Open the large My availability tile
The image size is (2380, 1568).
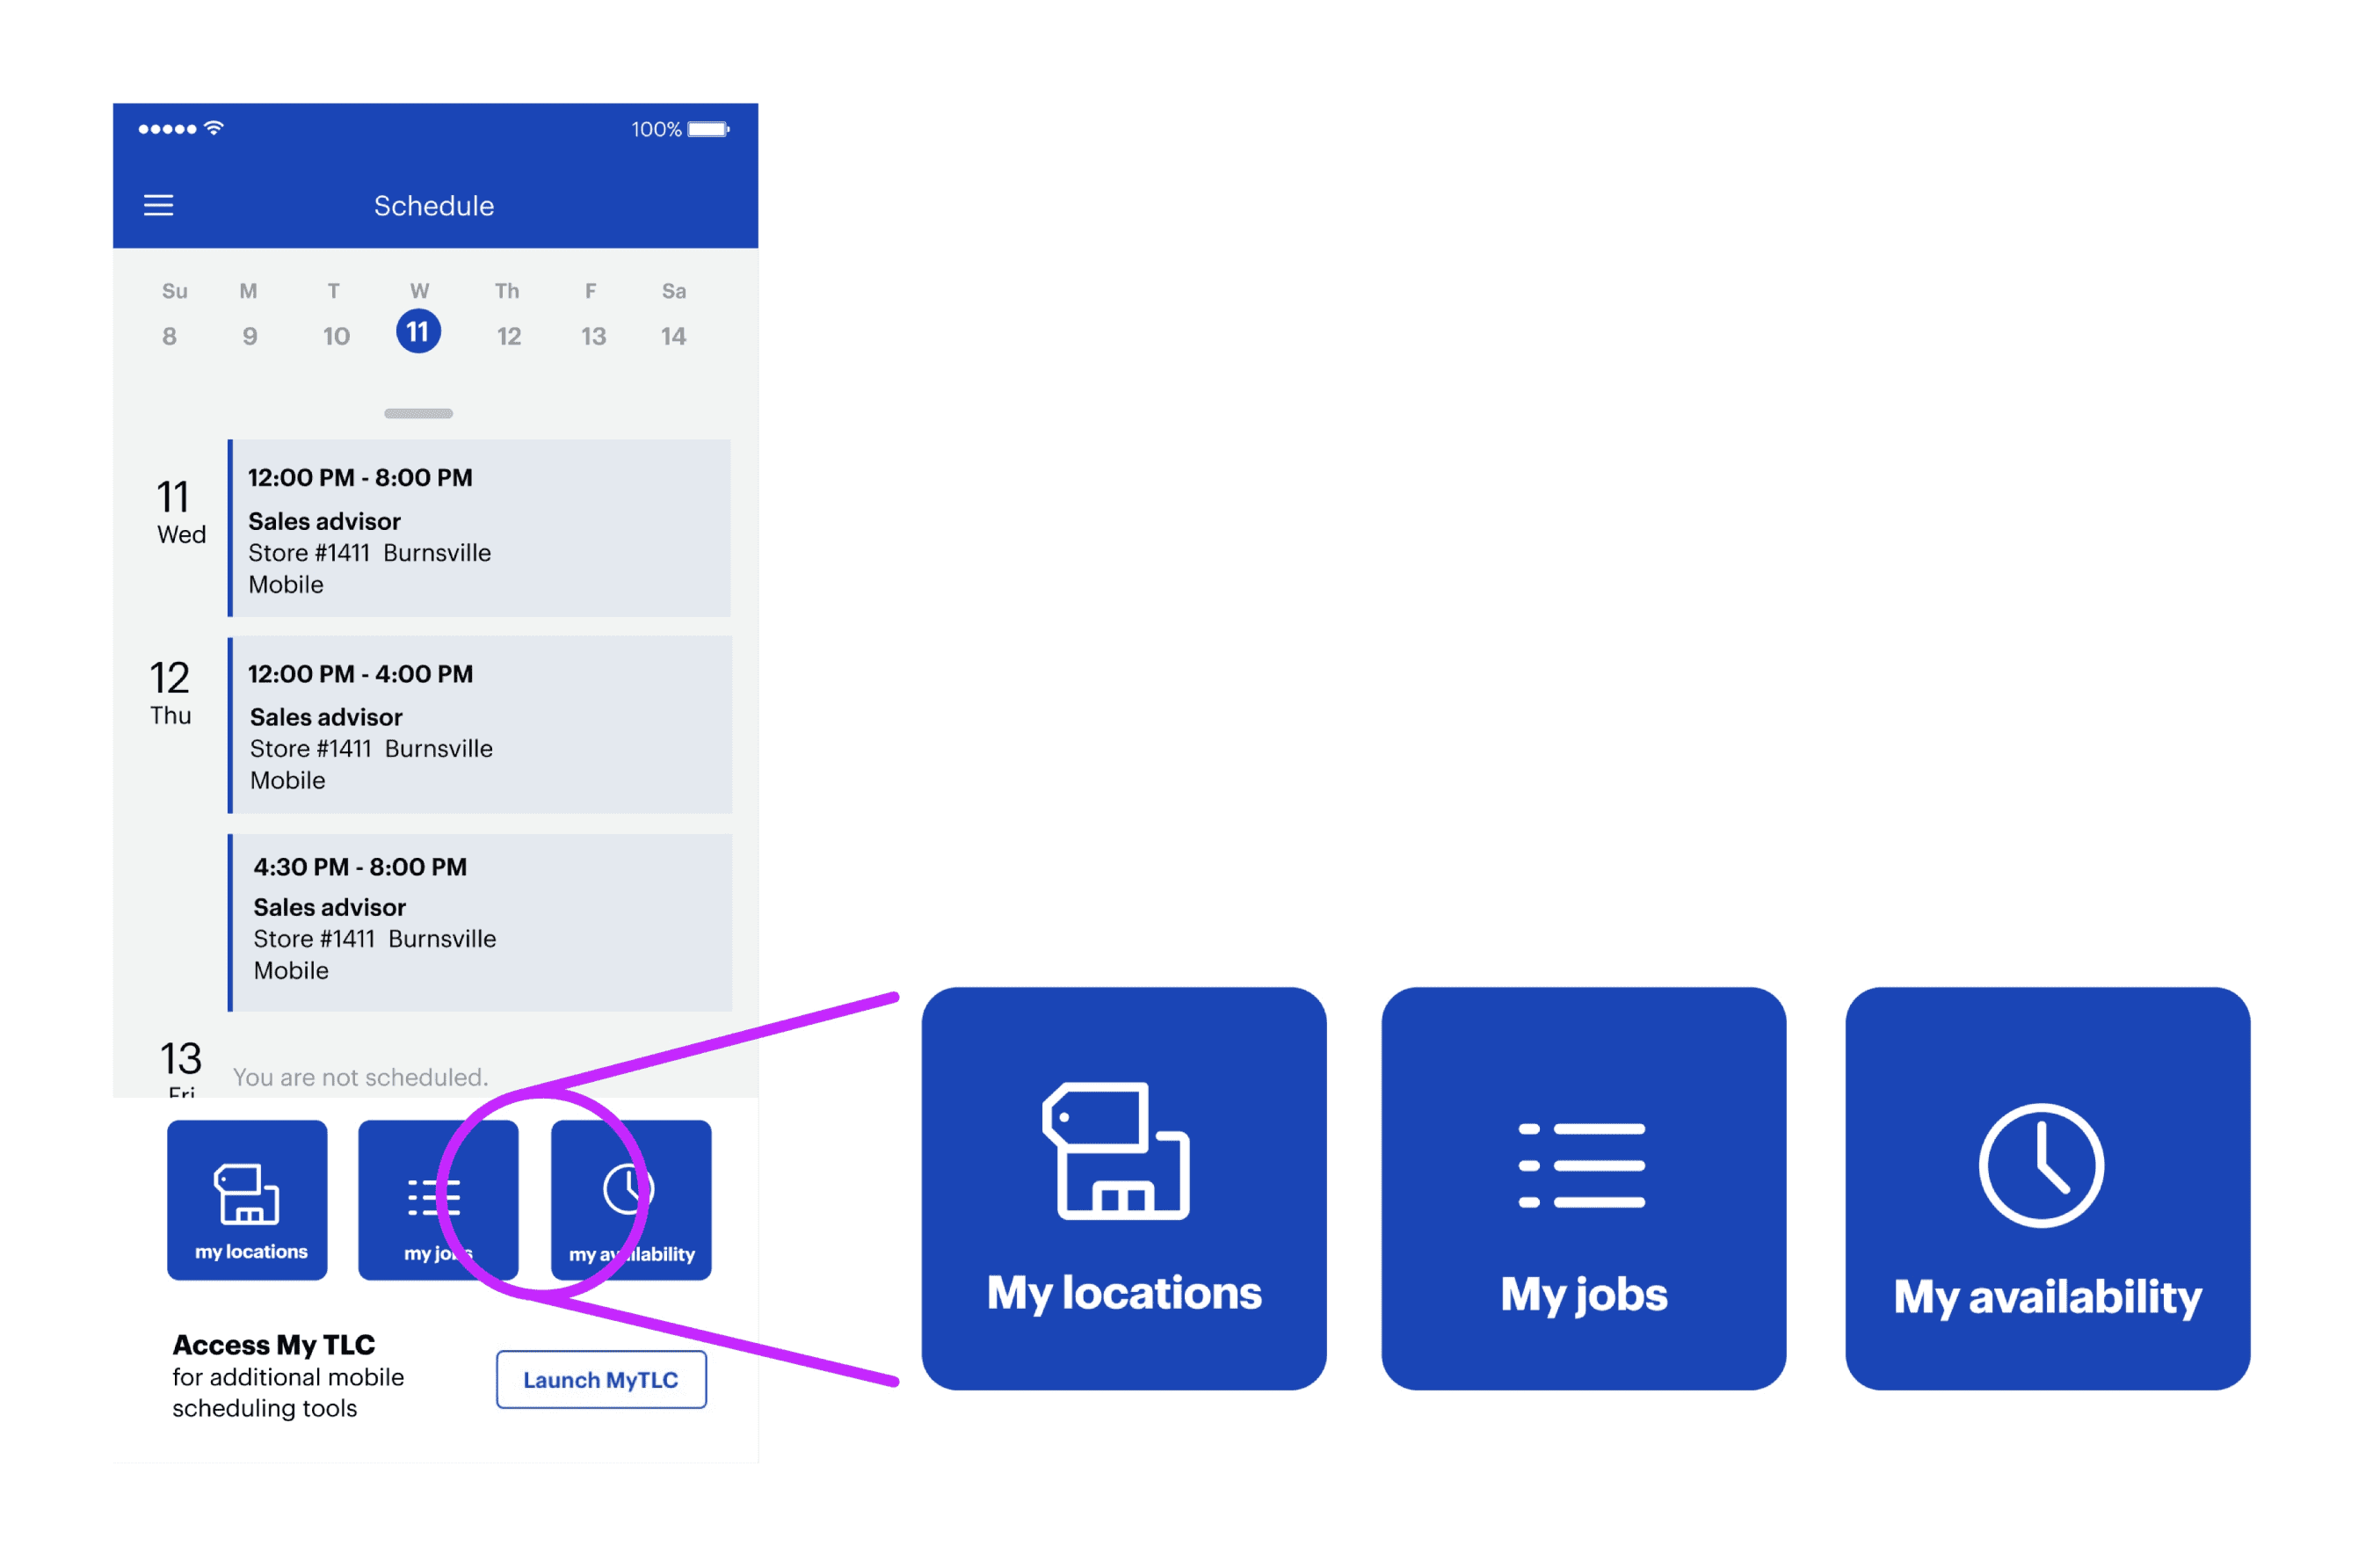[x=2046, y=1188]
